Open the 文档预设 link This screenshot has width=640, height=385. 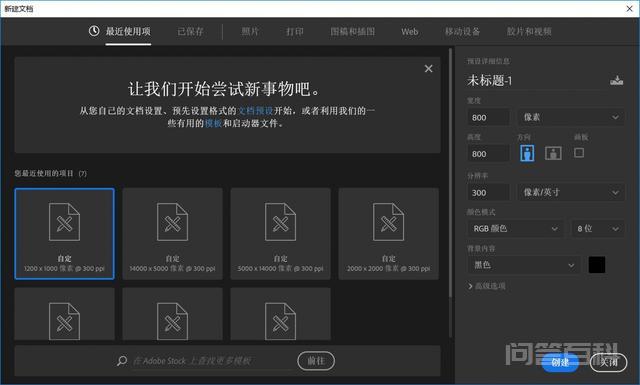[256, 111]
